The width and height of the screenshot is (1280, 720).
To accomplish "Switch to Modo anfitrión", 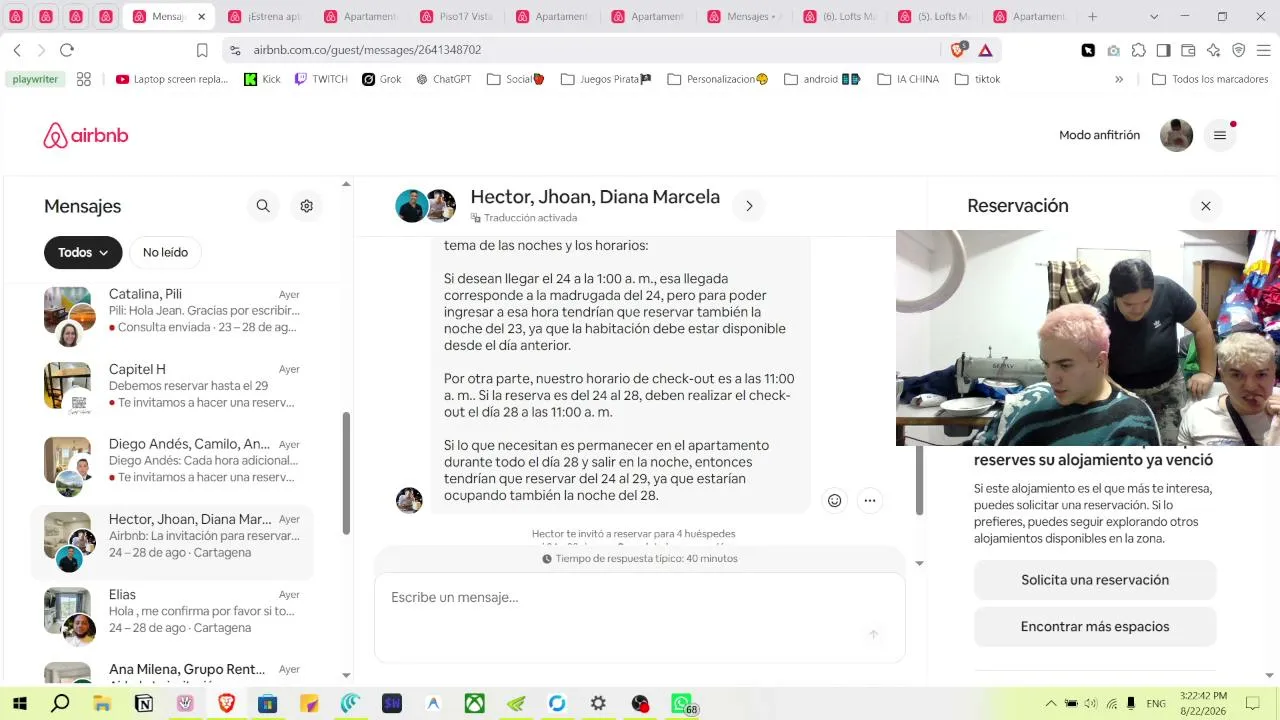I will tap(1099, 135).
